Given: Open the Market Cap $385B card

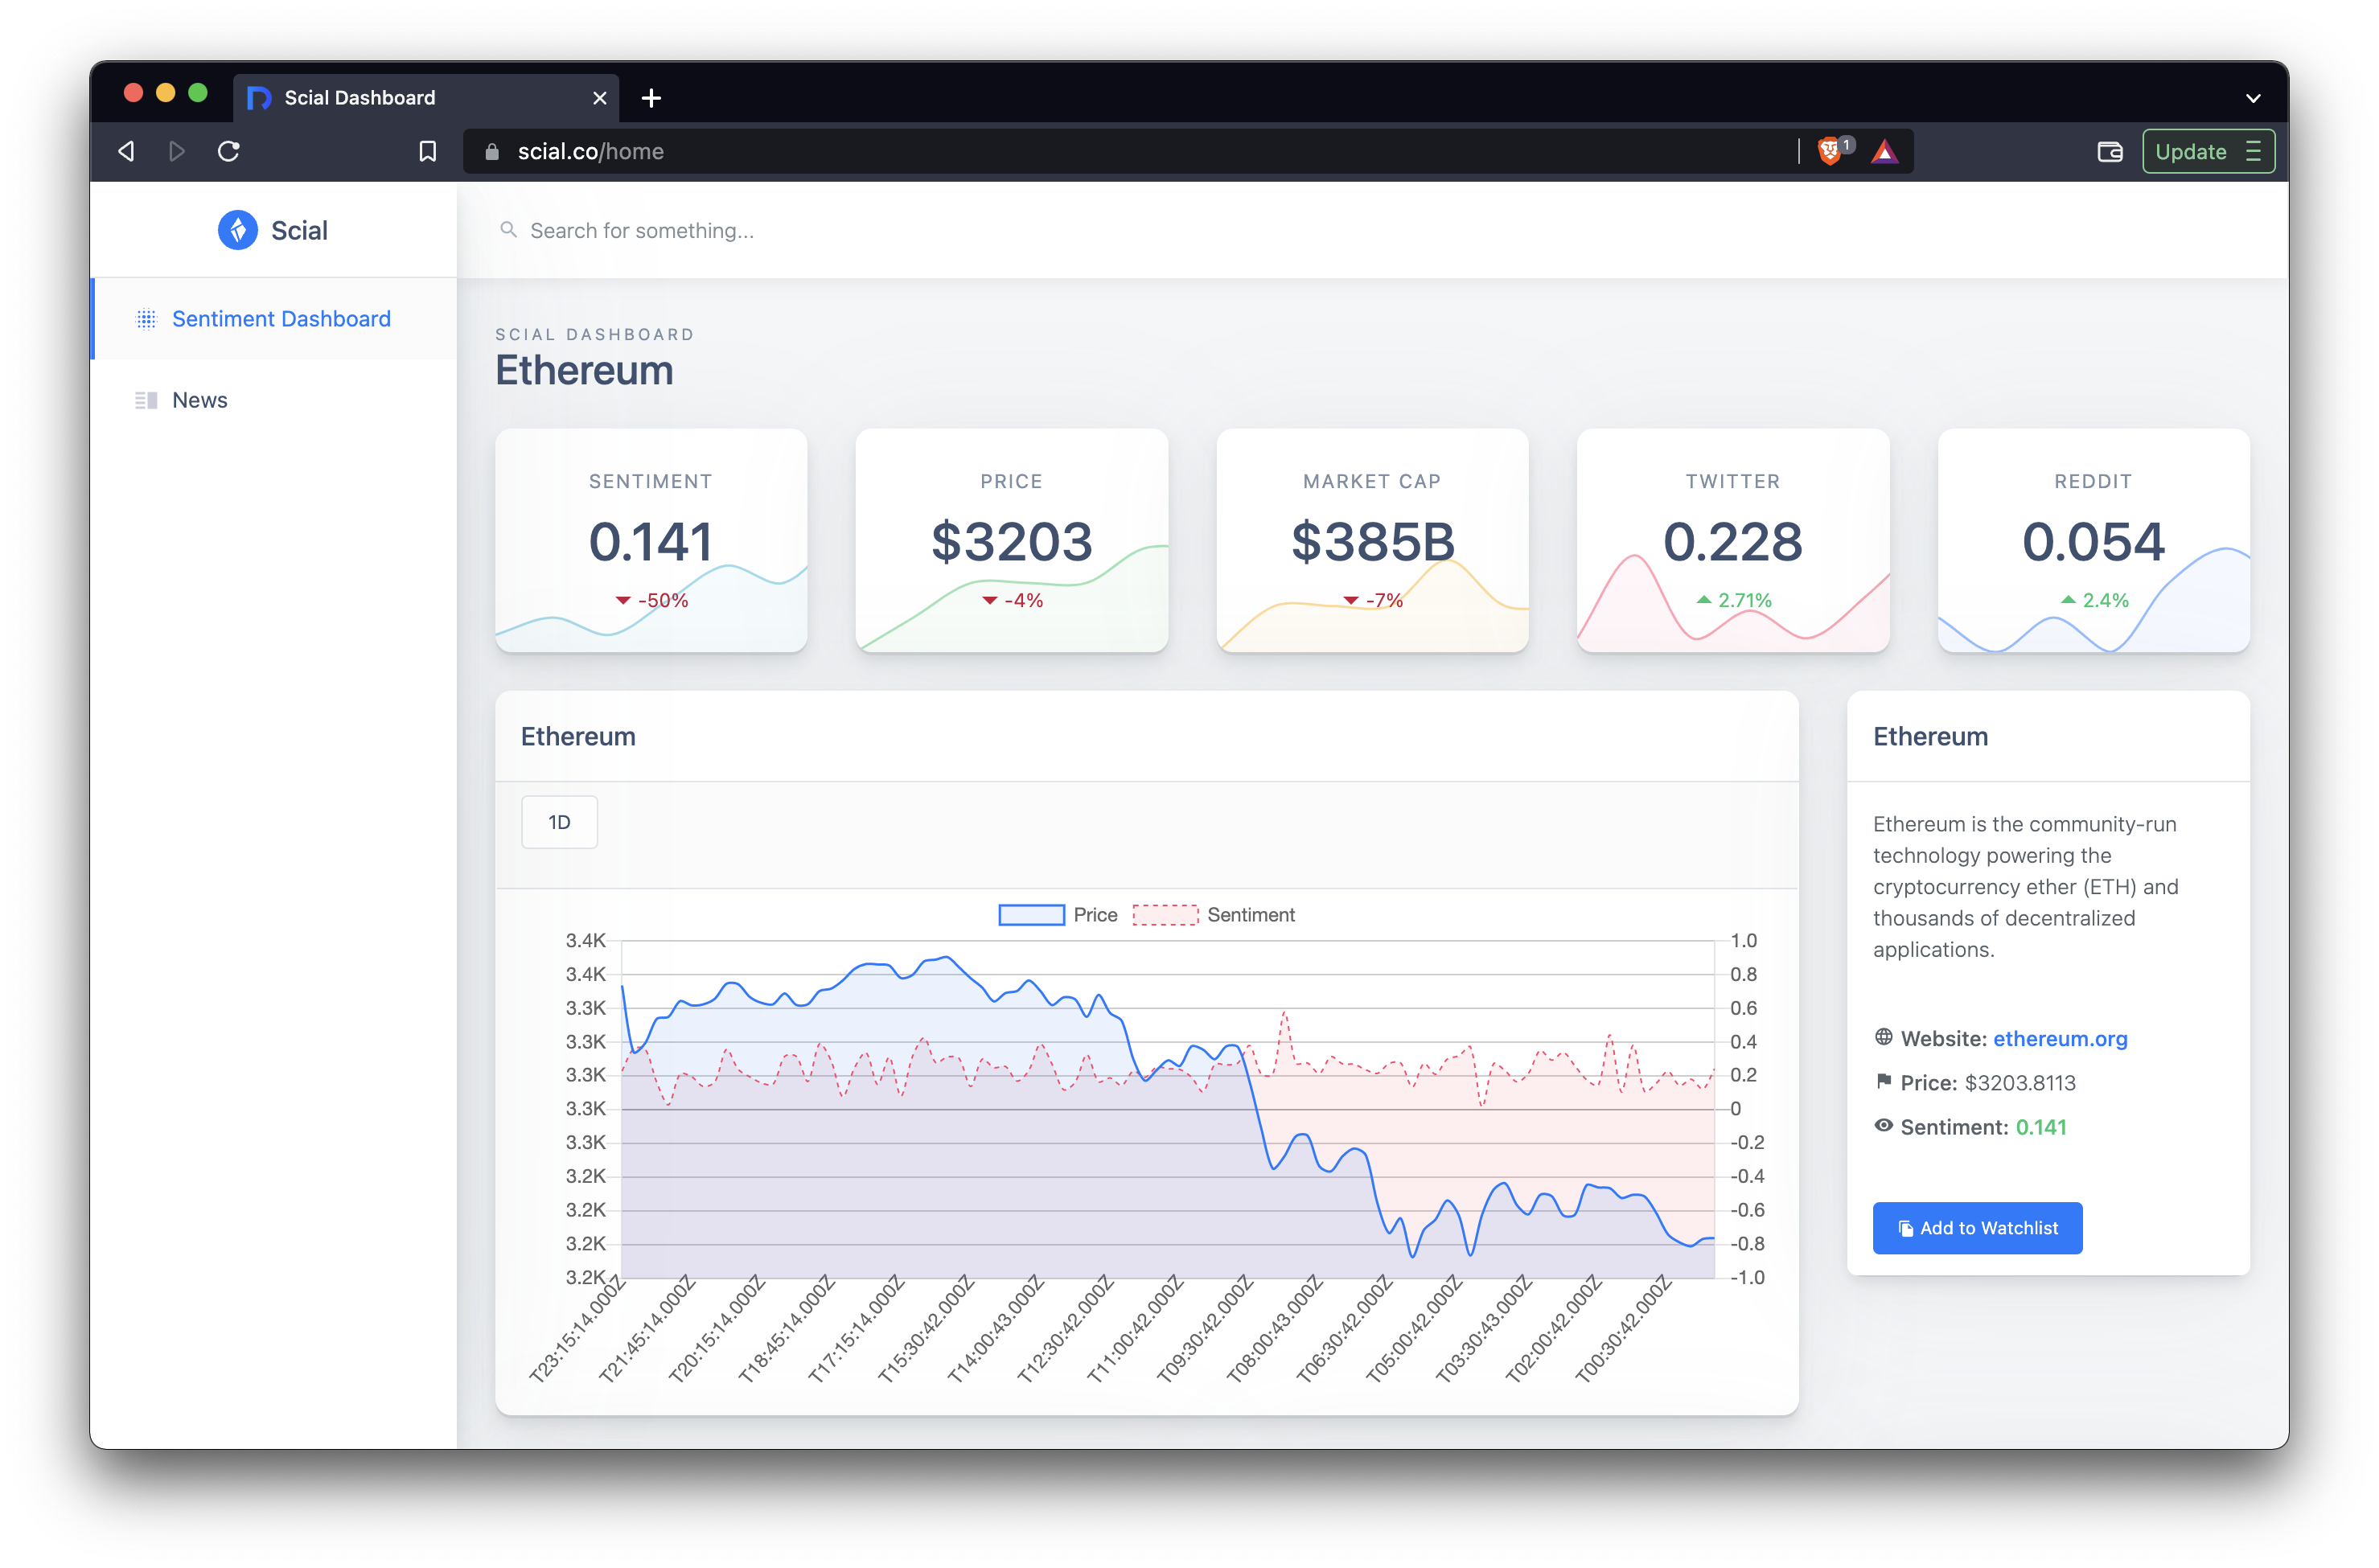Looking at the screenshot, I should tap(1372, 540).
